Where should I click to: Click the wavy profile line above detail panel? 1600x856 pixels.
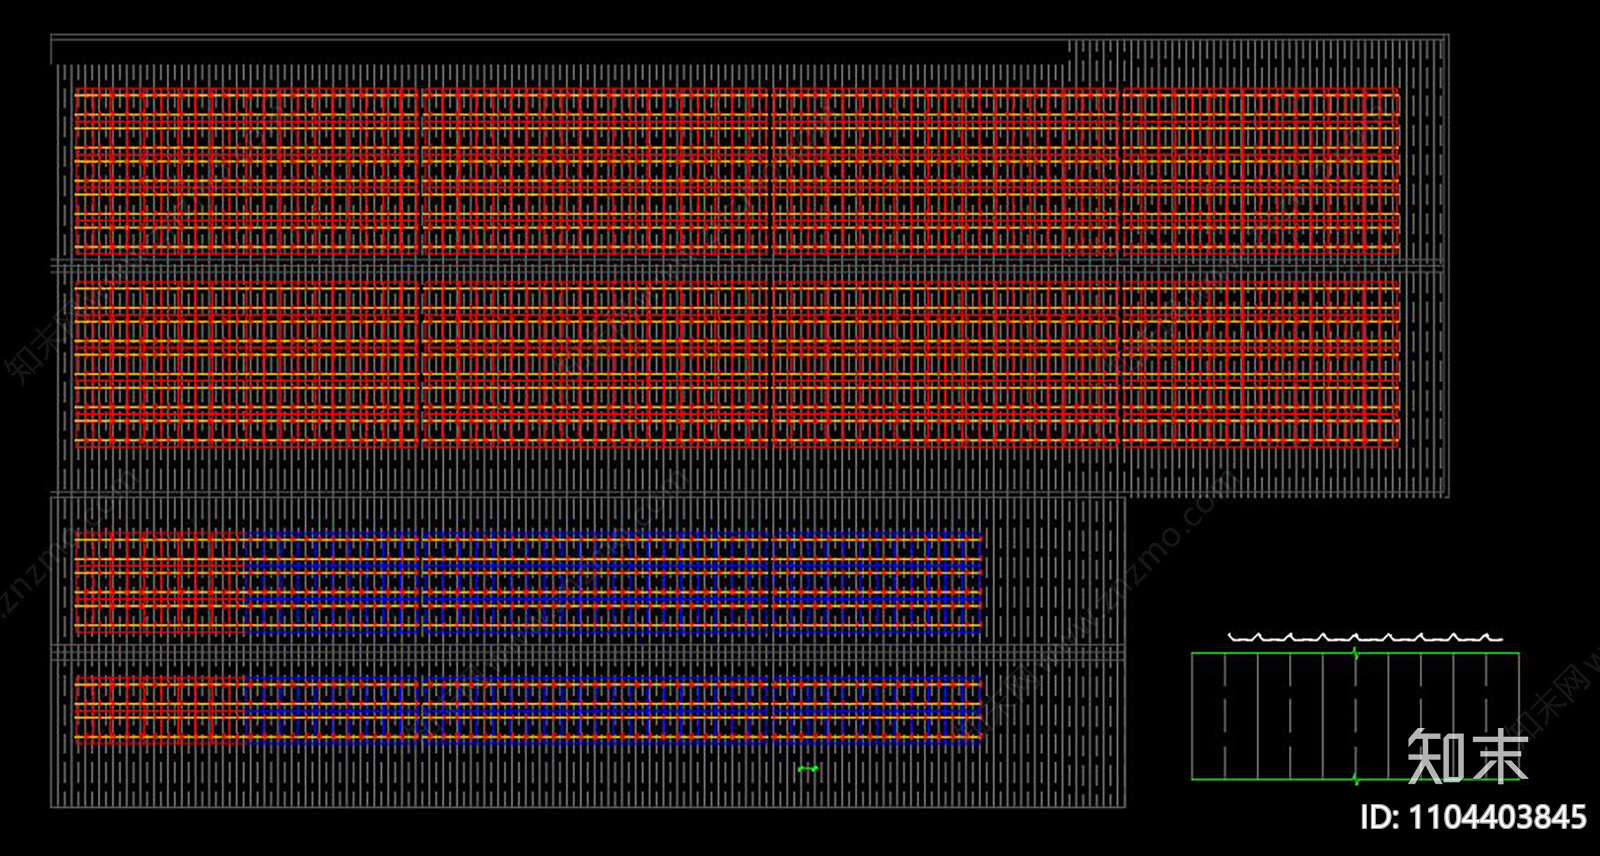pyautogui.click(x=1365, y=637)
